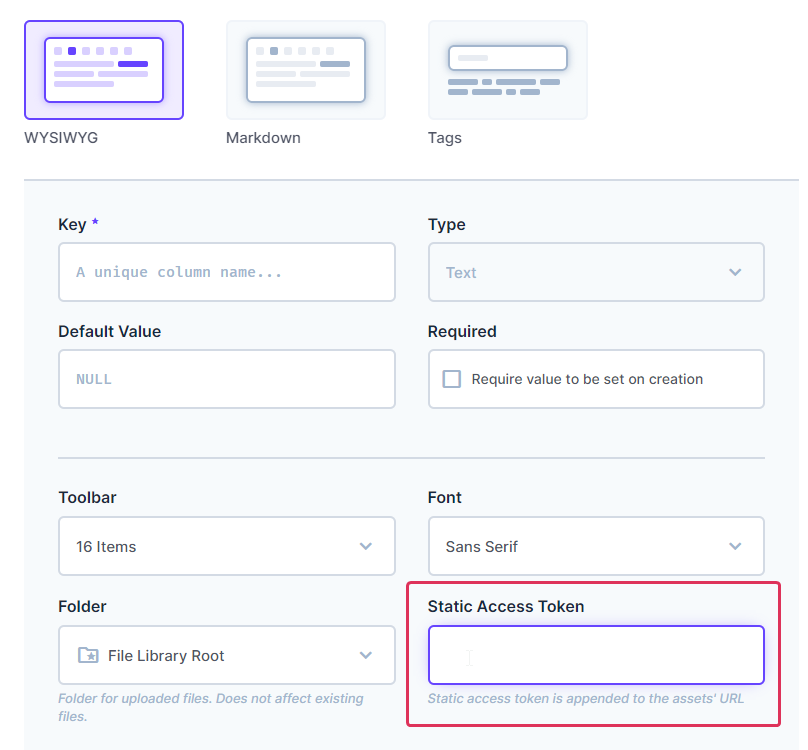Click the rounded input graphic inside Tags card

pyautogui.click(x=507, y=58)
